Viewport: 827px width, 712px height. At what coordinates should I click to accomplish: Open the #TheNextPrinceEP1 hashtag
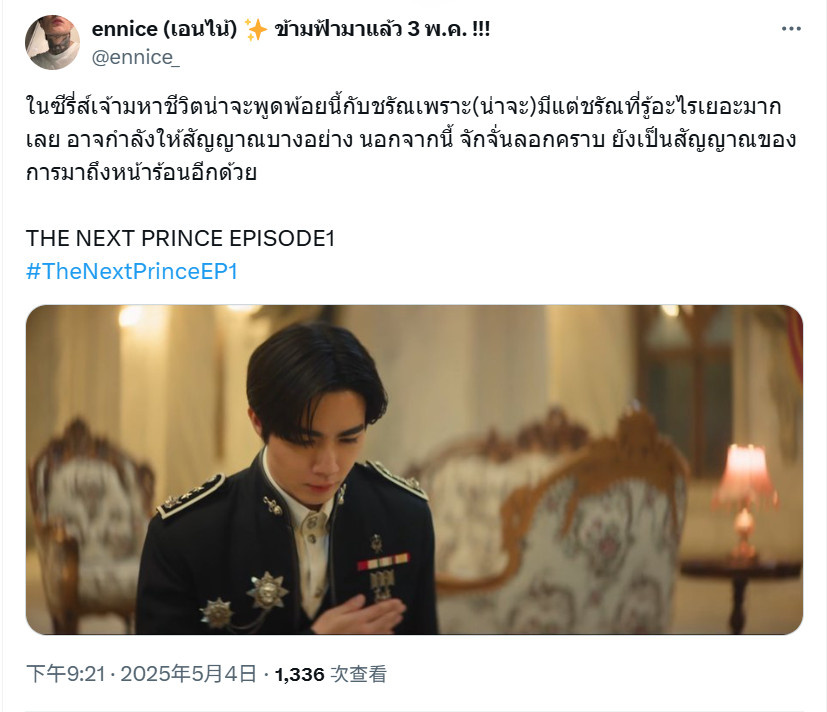(x=132, y=271)
